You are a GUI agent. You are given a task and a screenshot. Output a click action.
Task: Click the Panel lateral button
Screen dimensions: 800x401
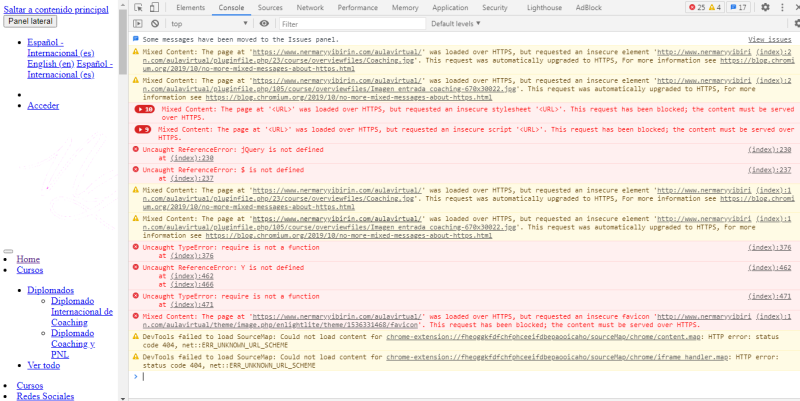point(30,21)
